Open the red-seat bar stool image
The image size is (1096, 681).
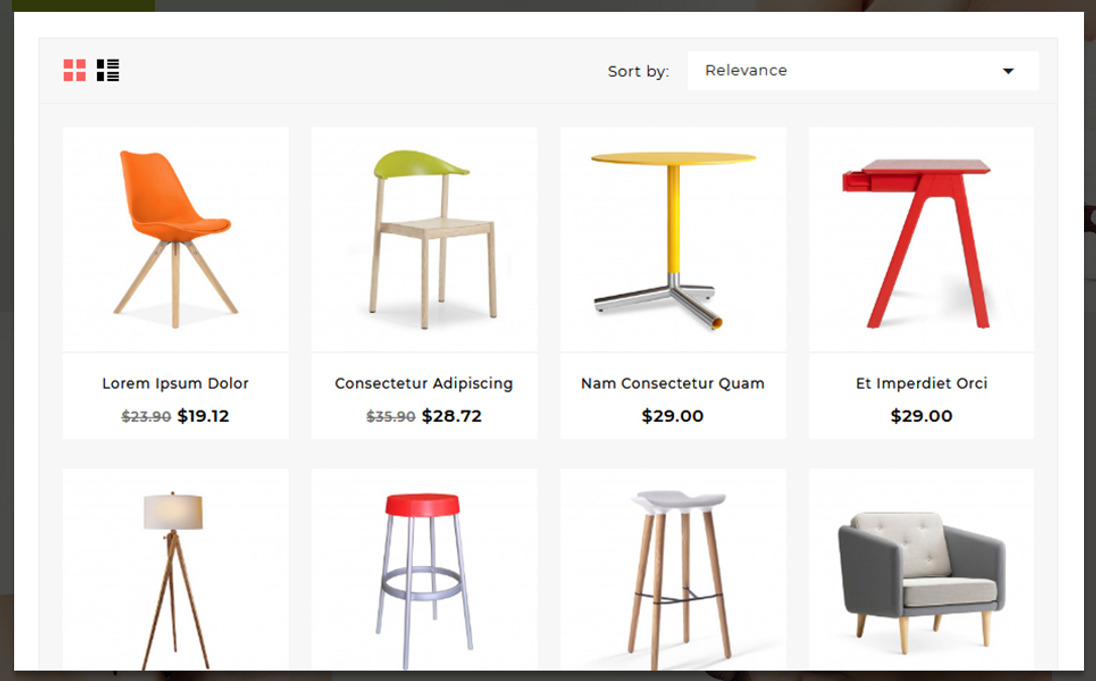pyautogui.click(x=424, y=570)
